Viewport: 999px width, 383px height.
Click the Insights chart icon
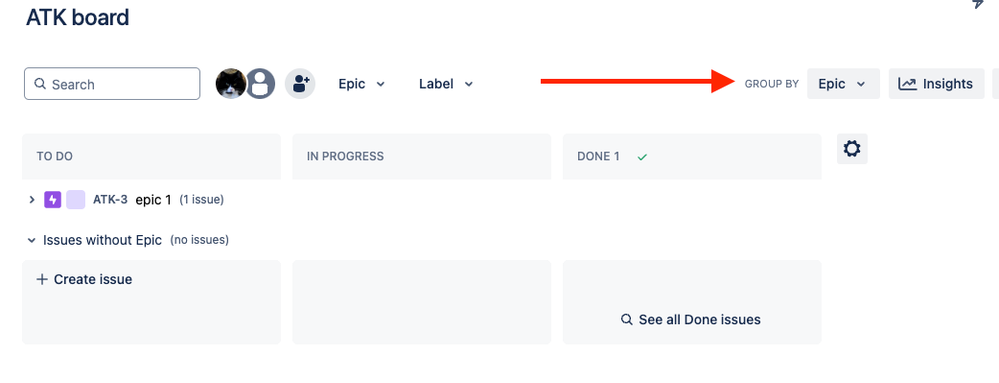(x=907, y=83)
